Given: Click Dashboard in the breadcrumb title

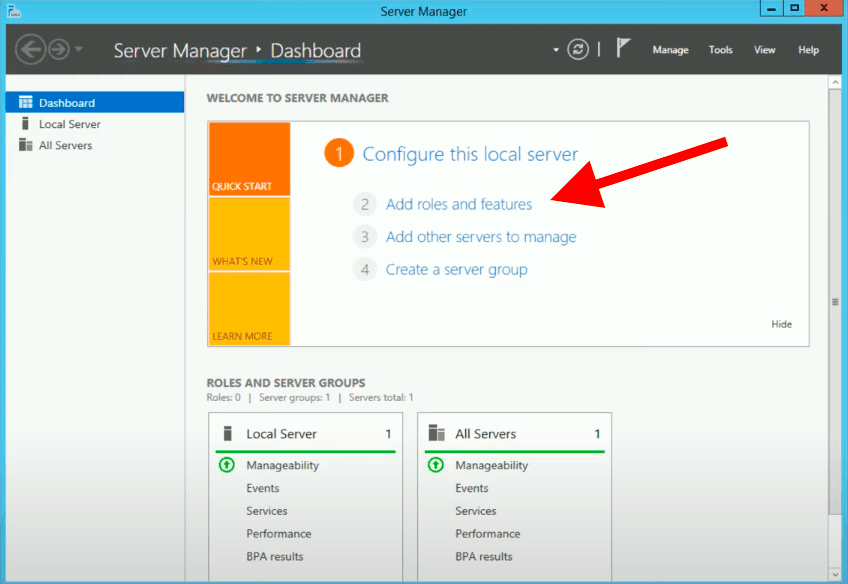Looking at the screenshot, I should point(315,50).
